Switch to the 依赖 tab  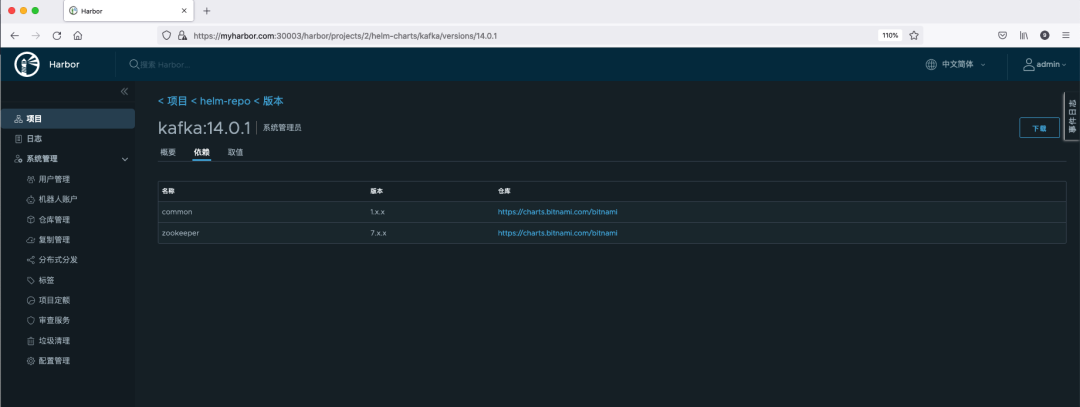[202, 152]
